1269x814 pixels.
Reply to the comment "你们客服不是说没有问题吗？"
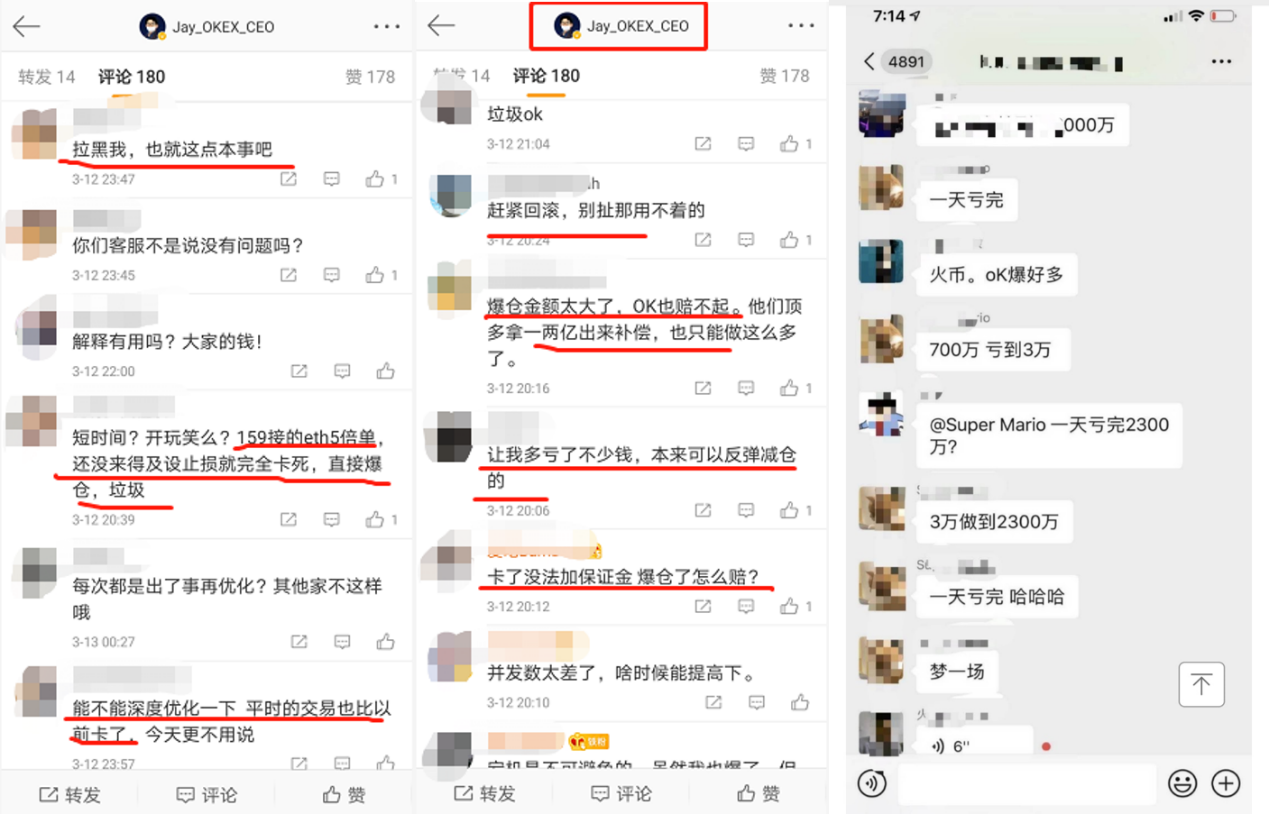[332, 275]
